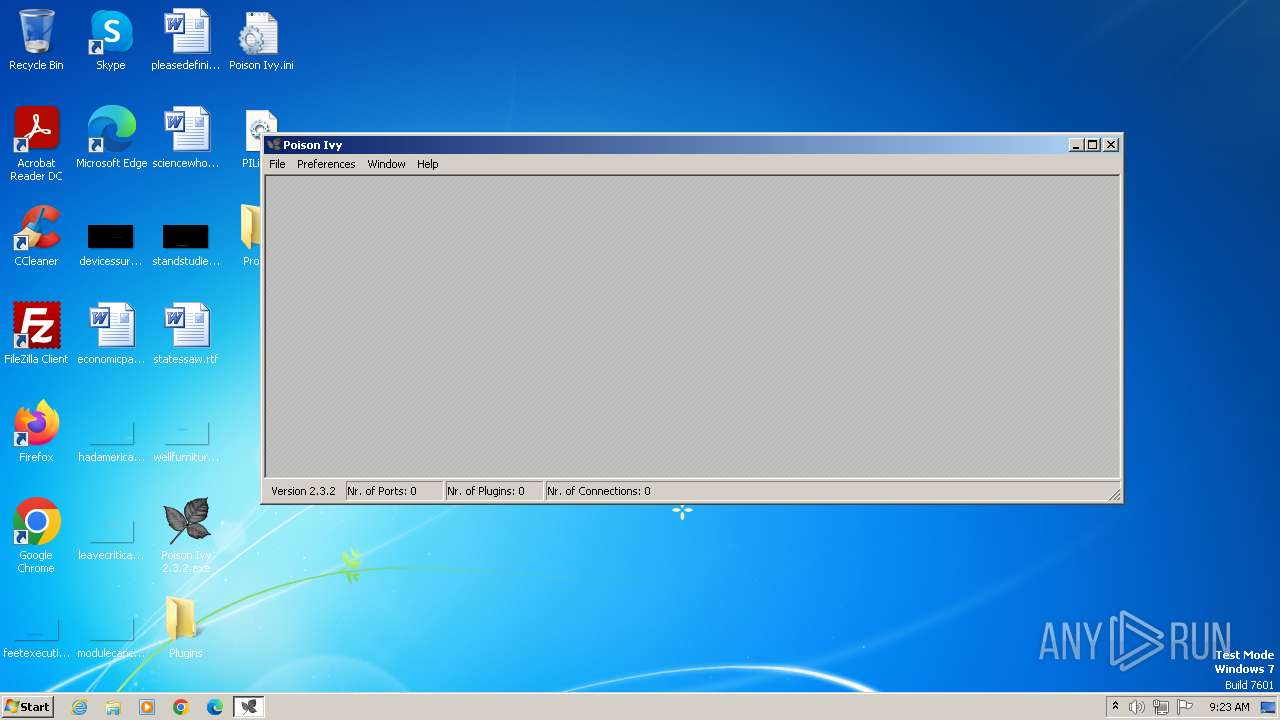Click the Poison Ivy title bar leaf icon
The height and width of the screenshot is (720, 1280).
(273, 145)
